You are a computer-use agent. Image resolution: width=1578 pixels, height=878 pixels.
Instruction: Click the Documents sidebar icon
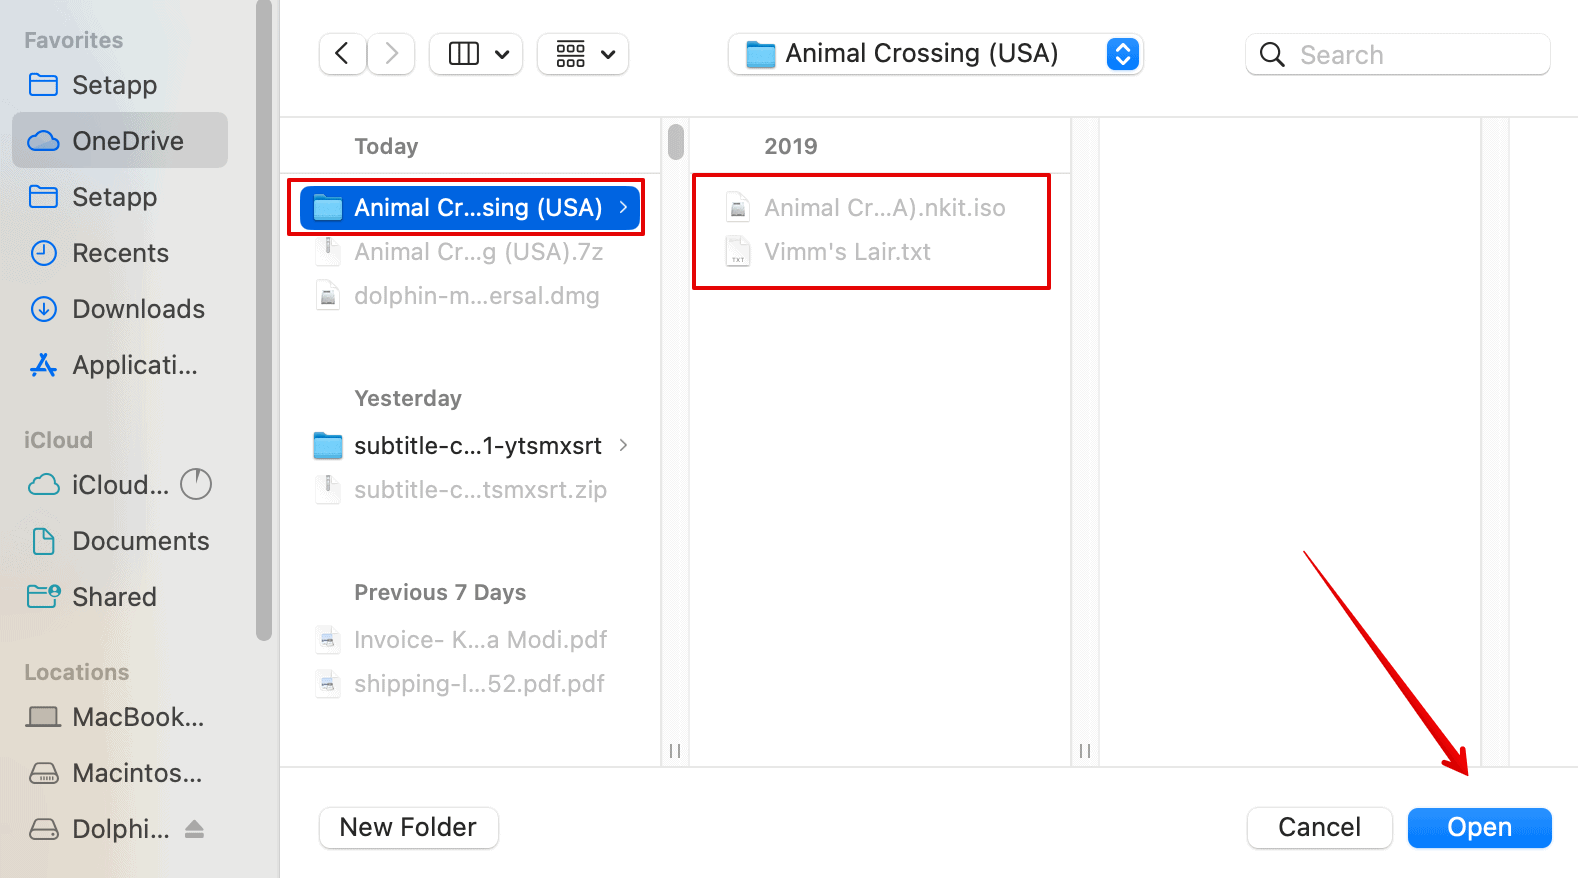tap(43, 541)
